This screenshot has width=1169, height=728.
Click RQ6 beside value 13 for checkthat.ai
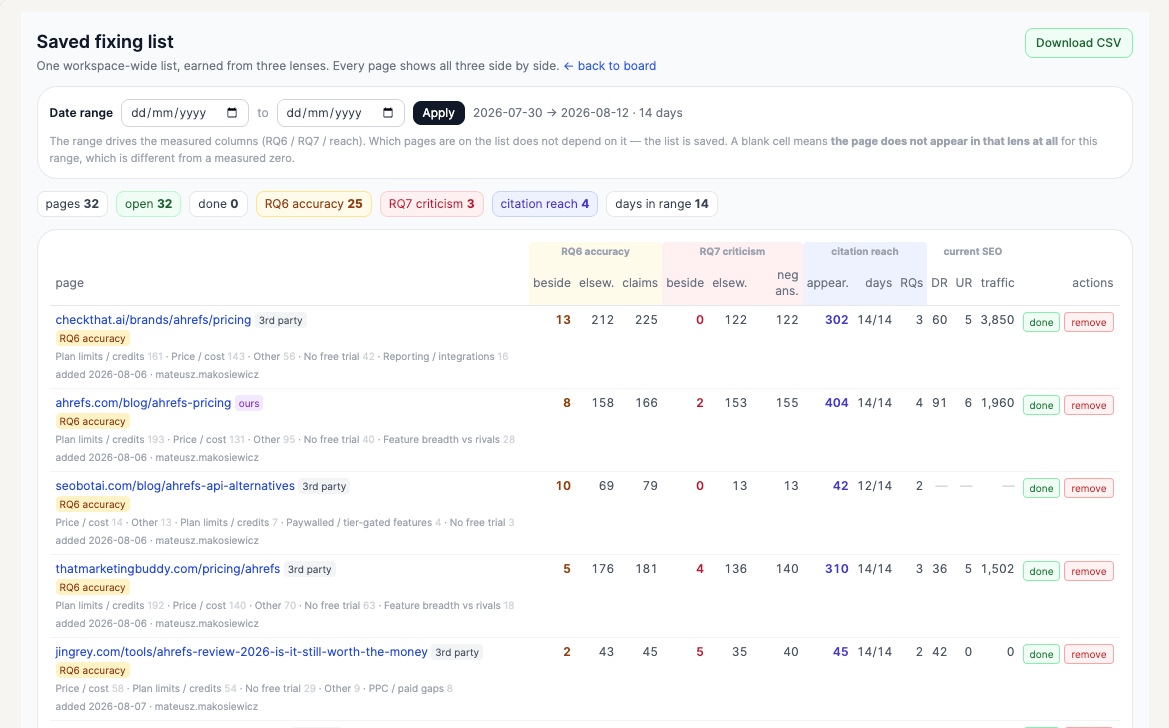pos(563,319)
